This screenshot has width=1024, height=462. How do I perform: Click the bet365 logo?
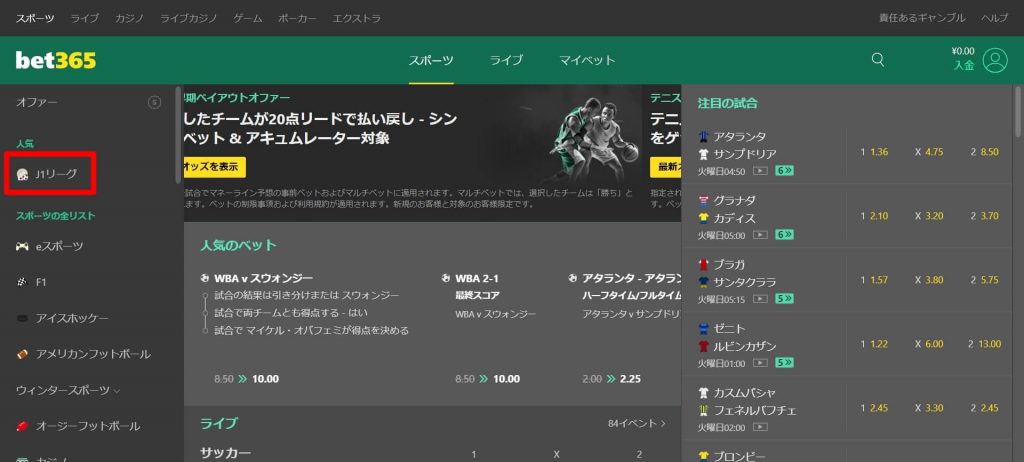[x=56, y=60]
